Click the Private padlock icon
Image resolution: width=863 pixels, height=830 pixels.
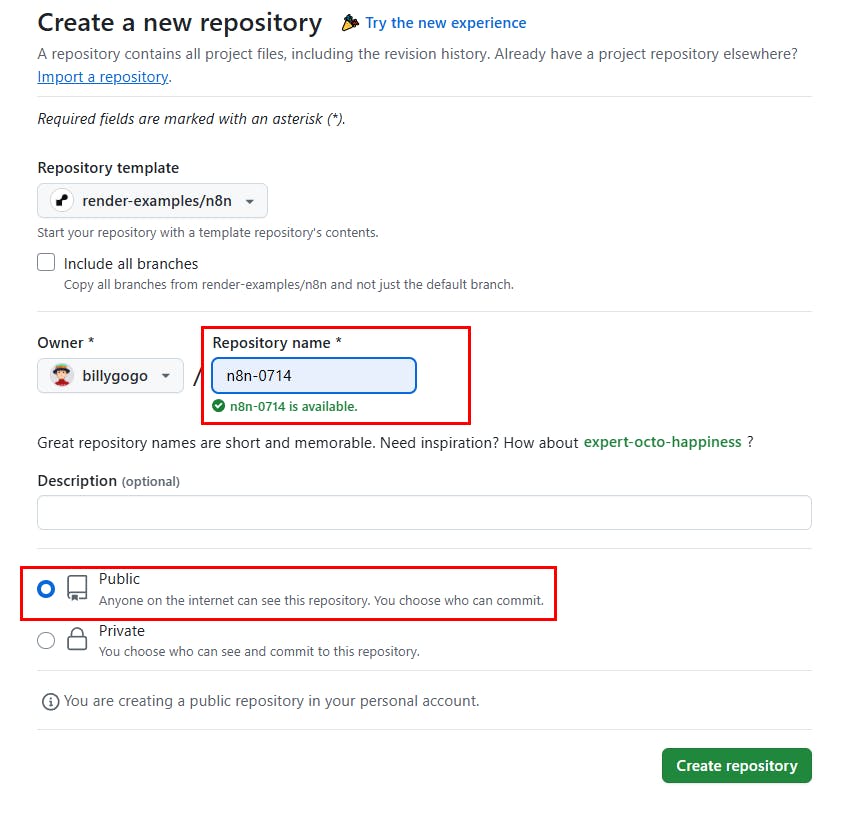pos(77,639)
